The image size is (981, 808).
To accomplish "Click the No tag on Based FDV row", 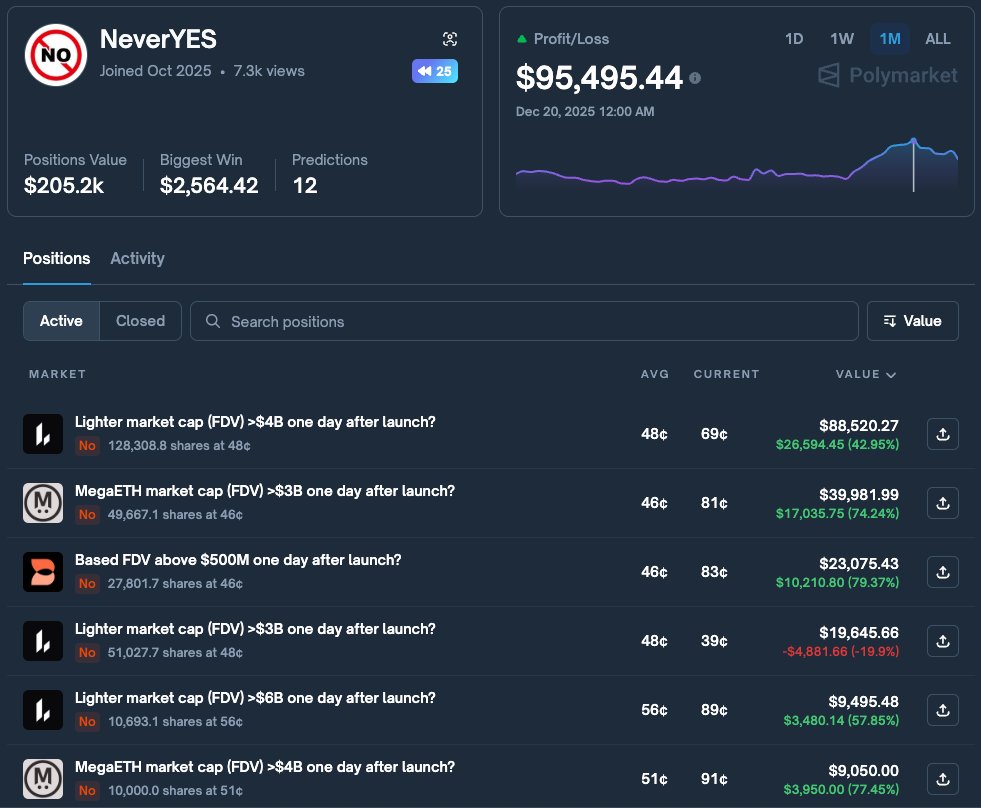I will [87, 583].
